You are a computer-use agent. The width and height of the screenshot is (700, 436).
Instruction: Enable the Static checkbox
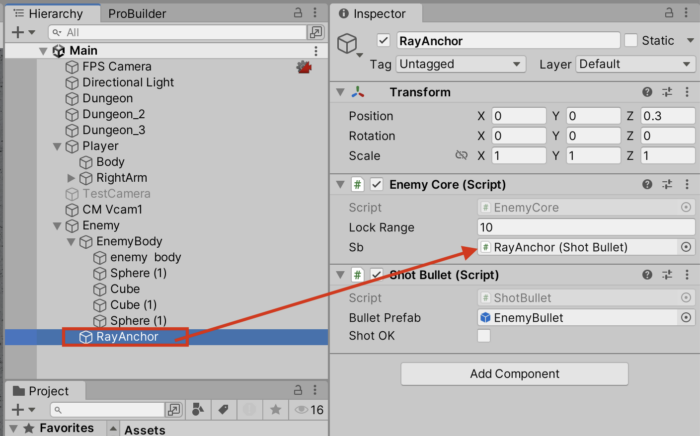(631, 40)
